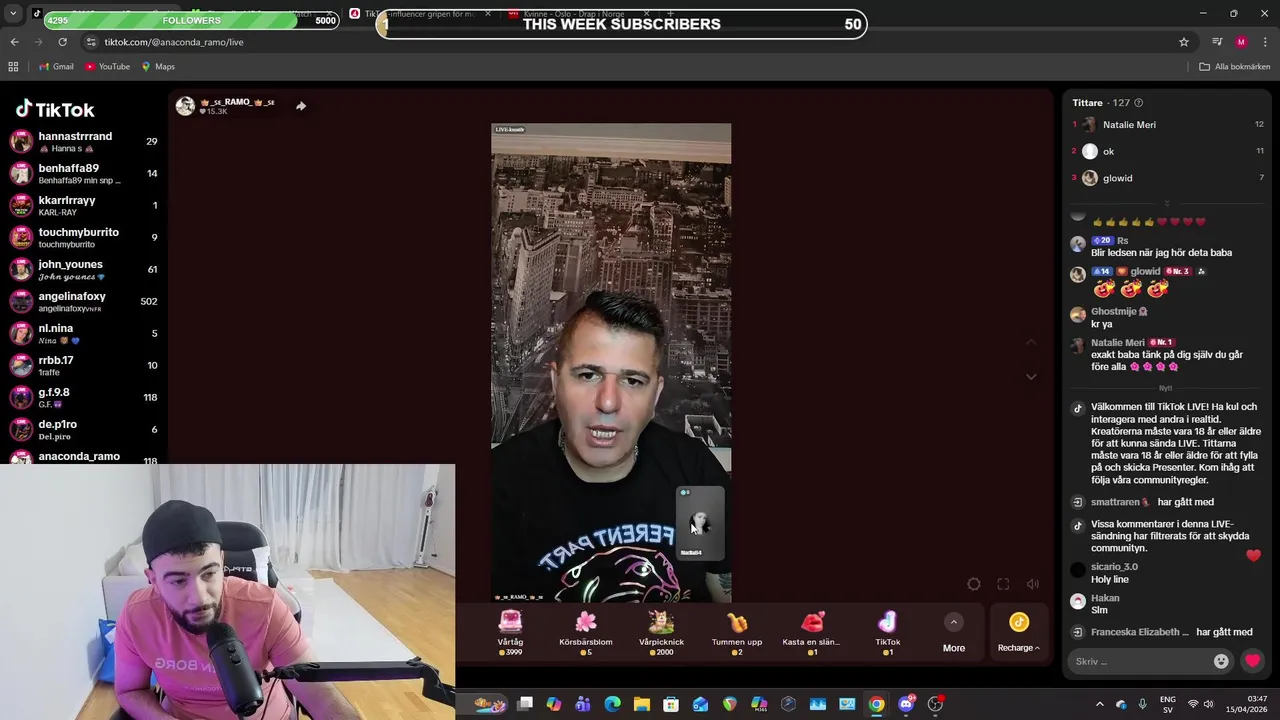Go to previous live with up chevron

point(1031,343)
